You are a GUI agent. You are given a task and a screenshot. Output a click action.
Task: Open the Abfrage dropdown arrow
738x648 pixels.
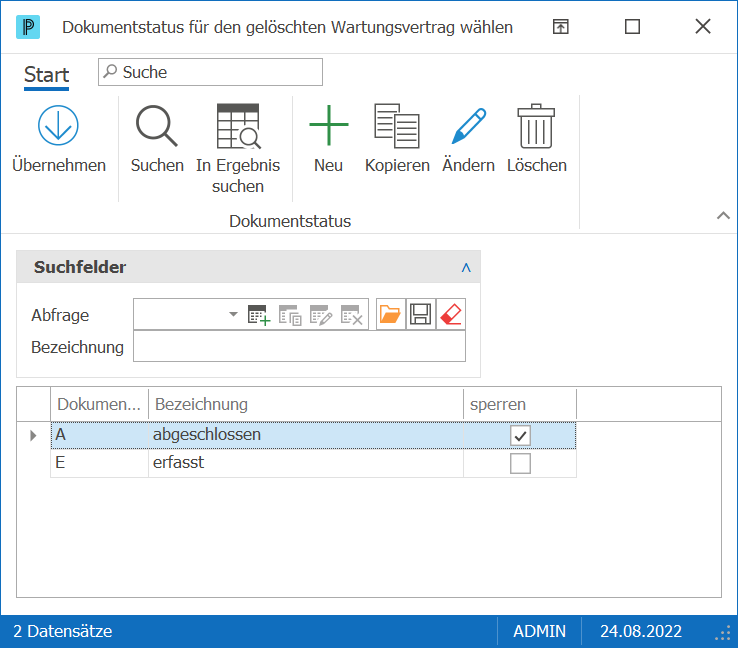[233, 314]
